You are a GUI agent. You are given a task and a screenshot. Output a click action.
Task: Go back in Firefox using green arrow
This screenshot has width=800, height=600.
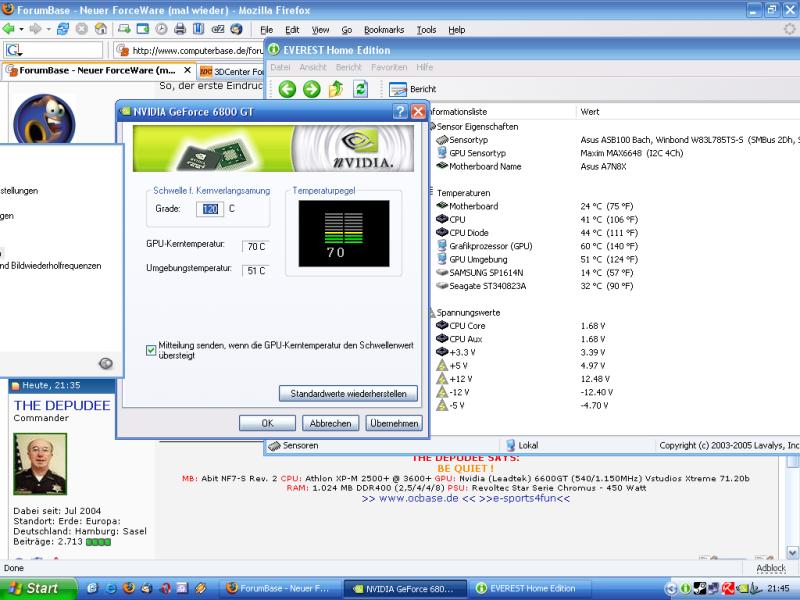point(9,29)
